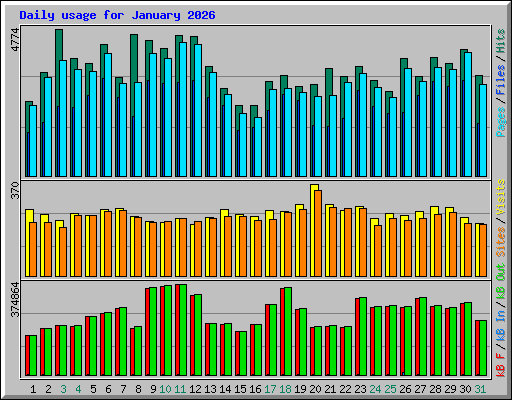This screenshot has height=400, width=512.
Task: Click day label 9 on the x-axis
Action: pyautogui.click(x=153, y=389)
